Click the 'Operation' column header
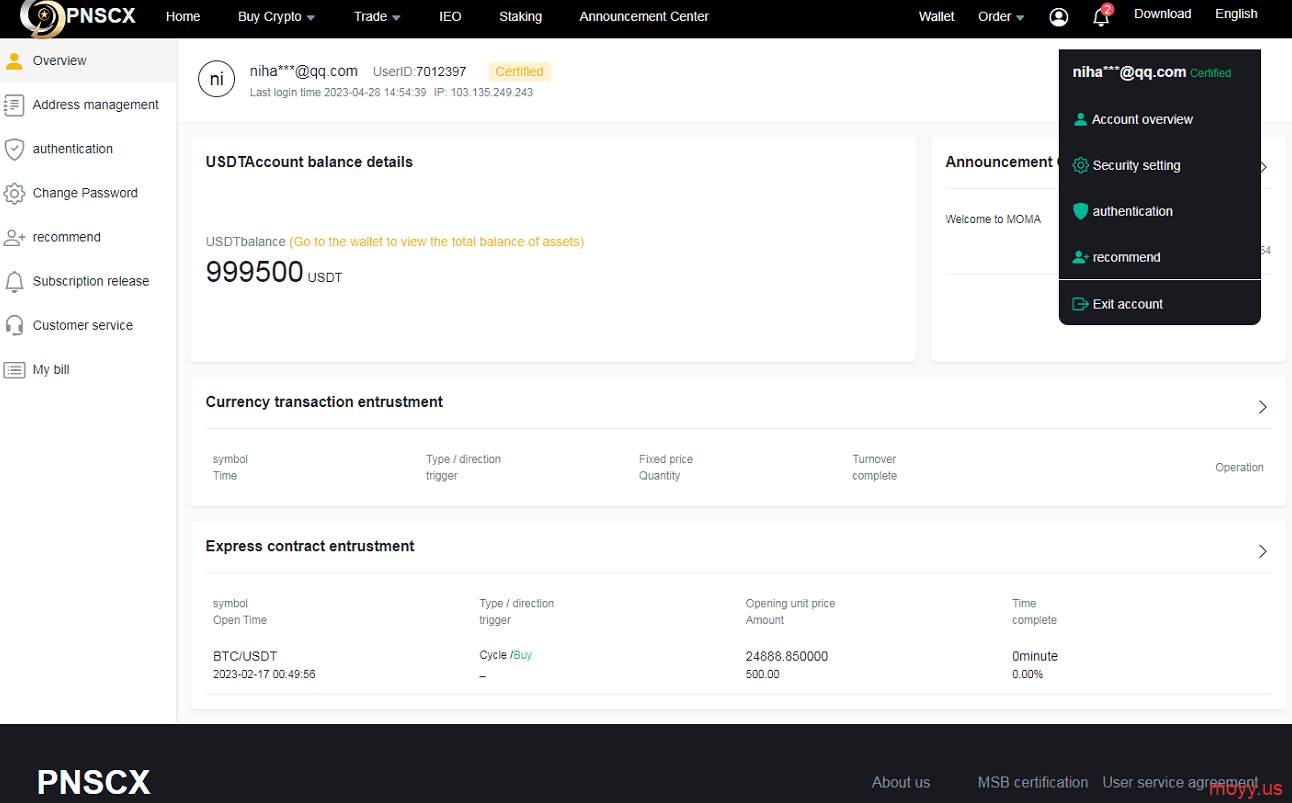Screen dimensions: 1292x803 [1239, 468]
